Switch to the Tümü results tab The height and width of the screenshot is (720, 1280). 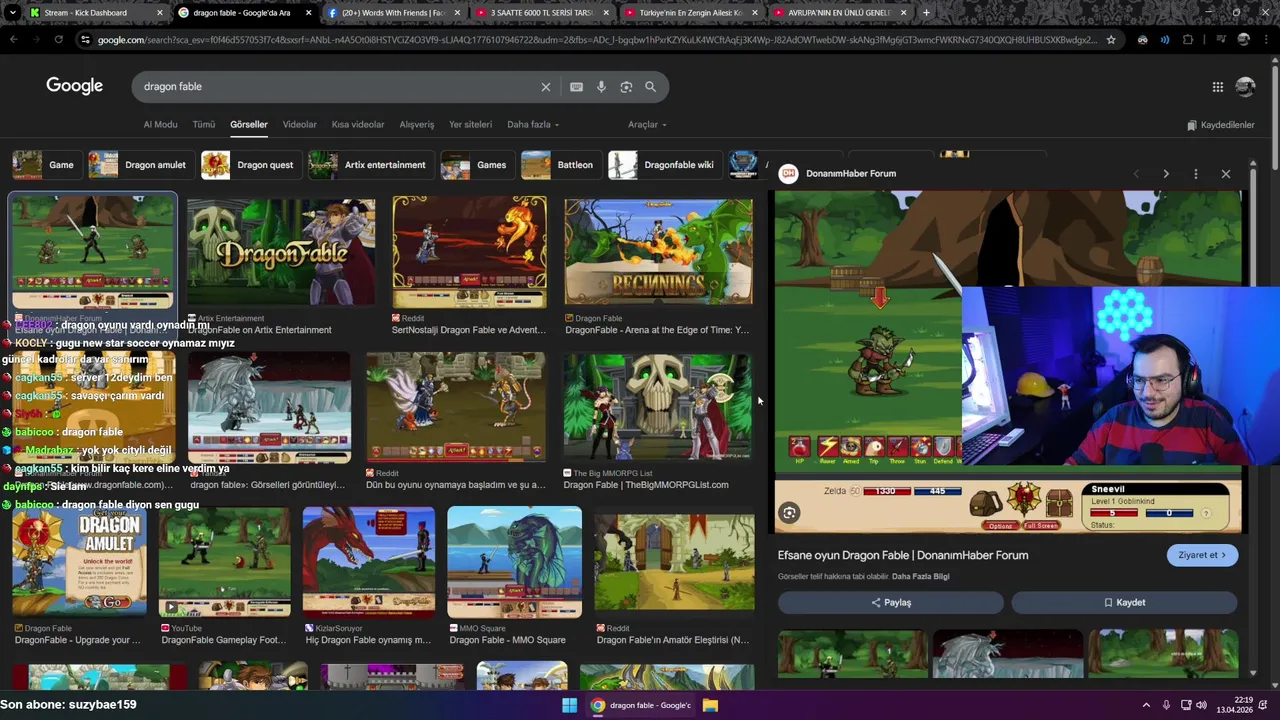[204, 125]
